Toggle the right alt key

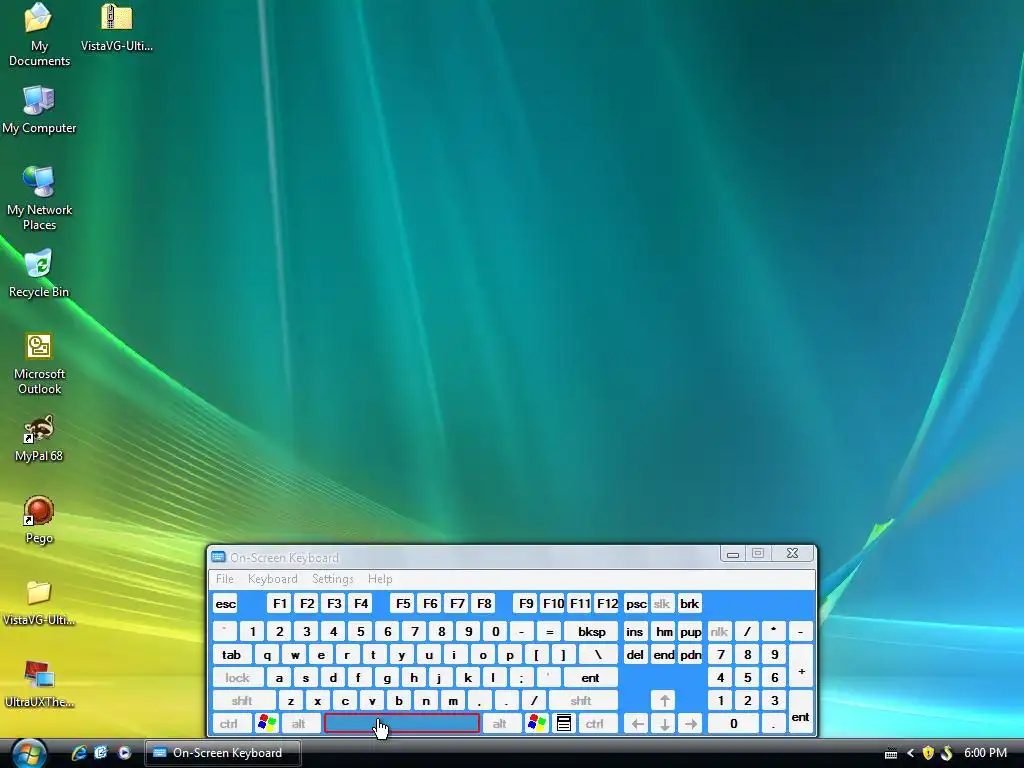tap(500, 723)
